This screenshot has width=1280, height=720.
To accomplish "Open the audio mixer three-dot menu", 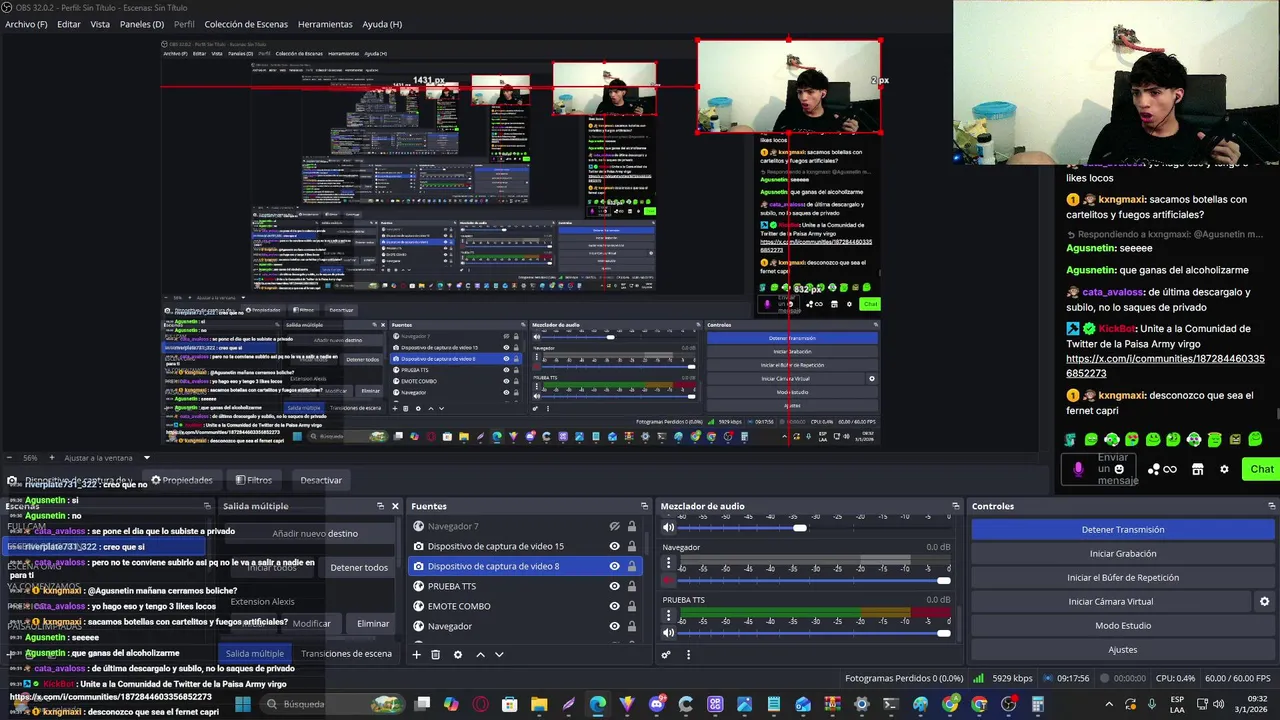I will 688,655.
